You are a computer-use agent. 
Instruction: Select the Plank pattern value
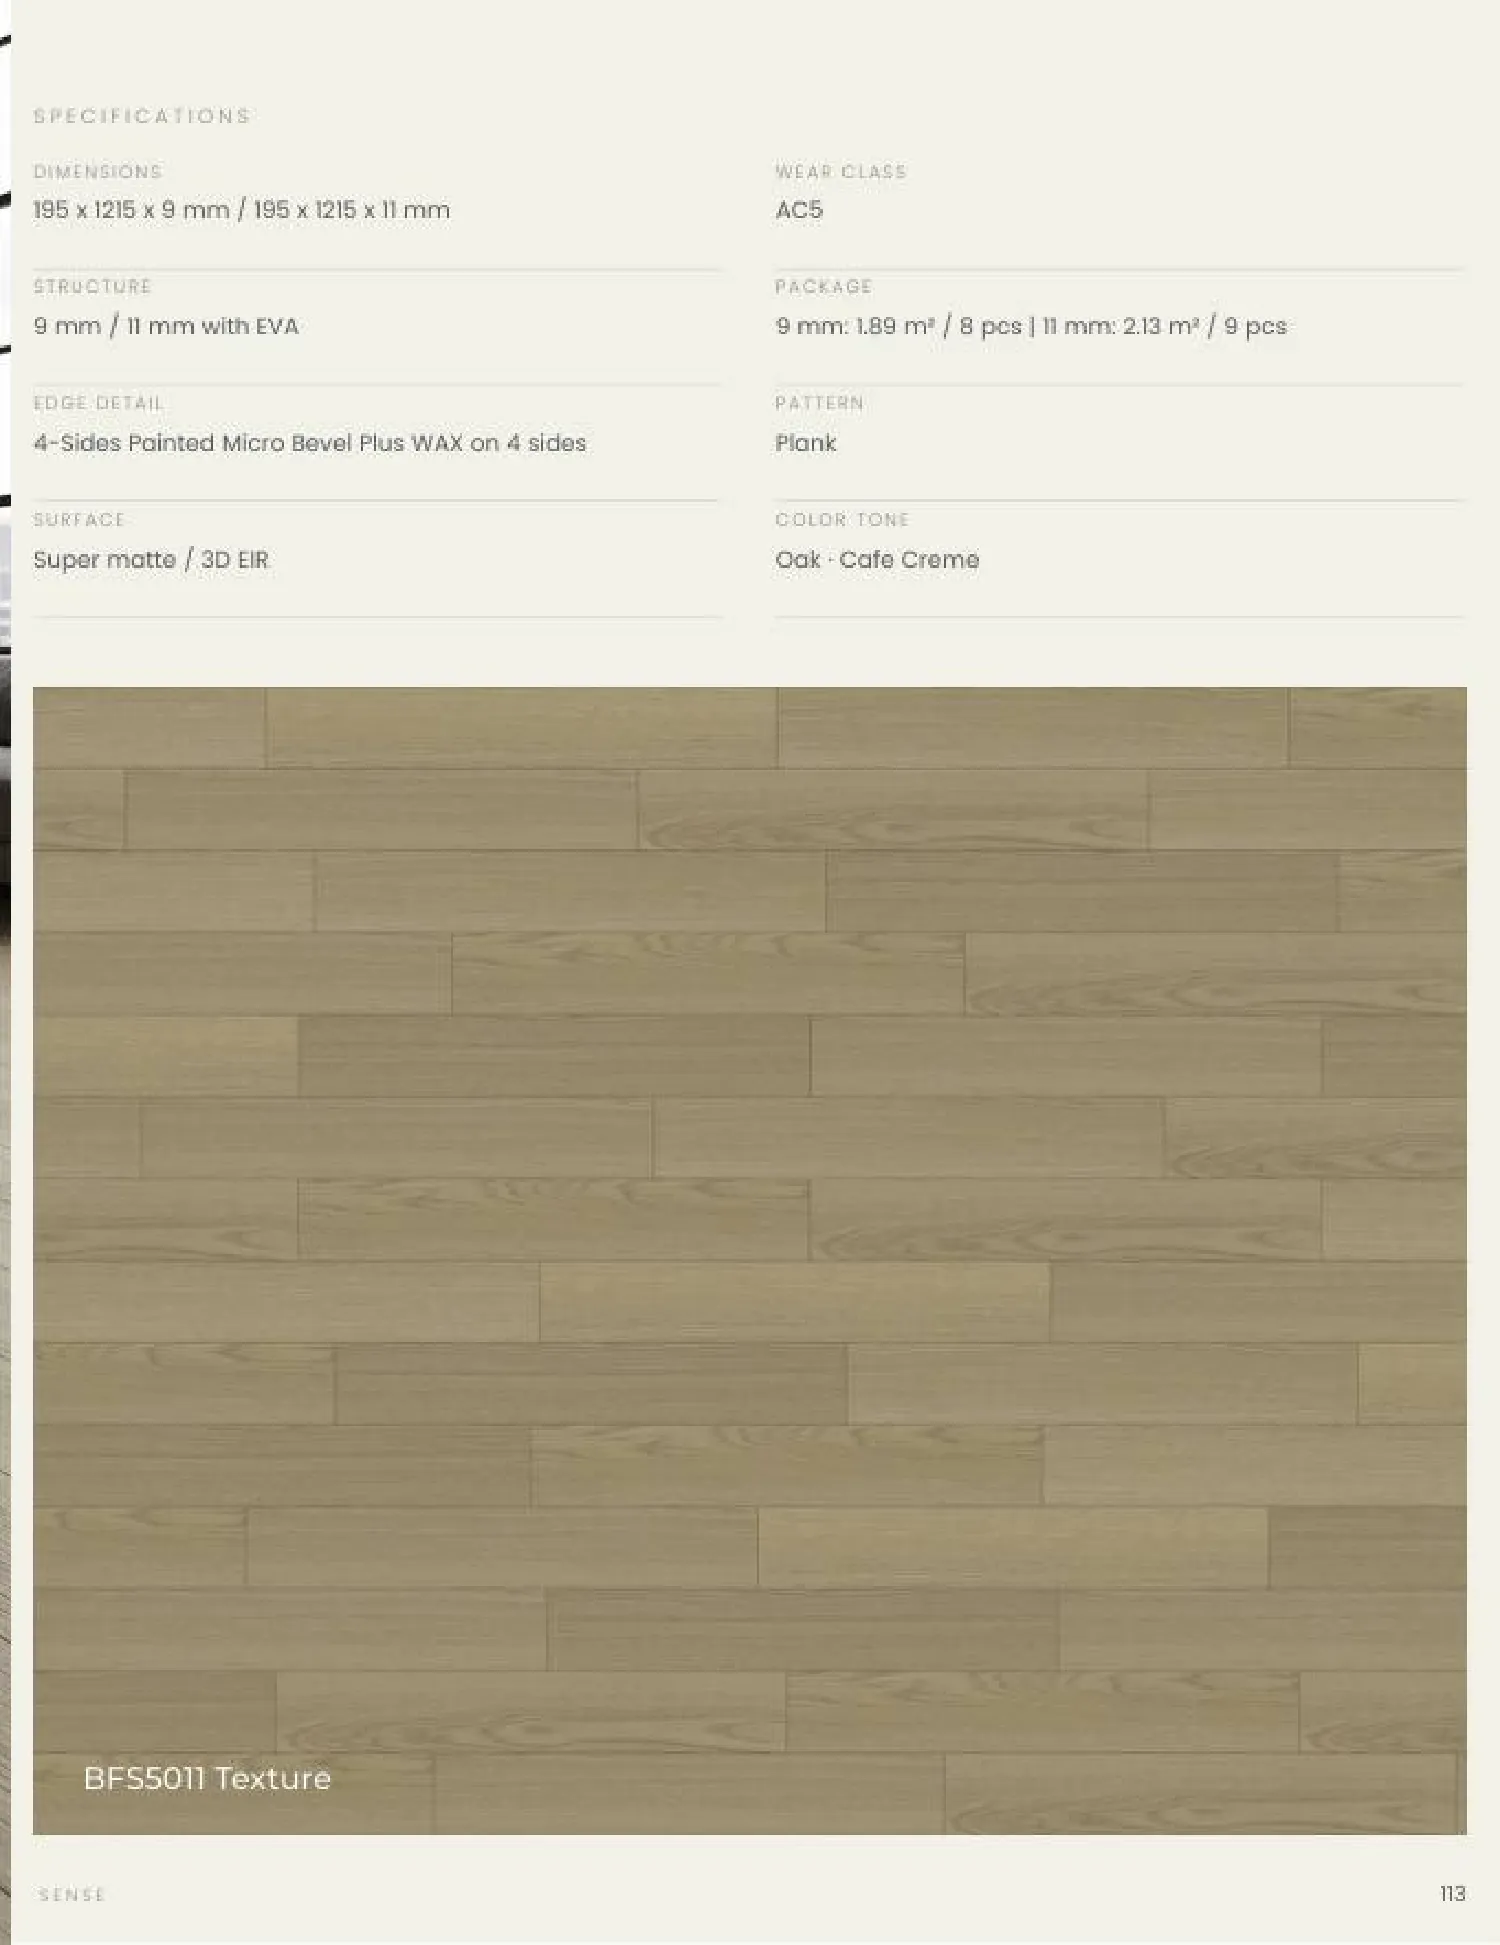[x=805, y=443]
